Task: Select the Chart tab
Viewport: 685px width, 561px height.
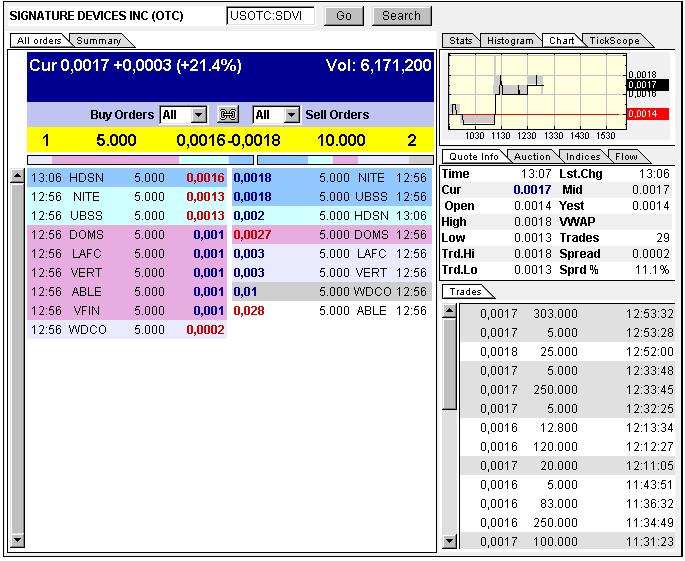Action: [x=561, y=41]
